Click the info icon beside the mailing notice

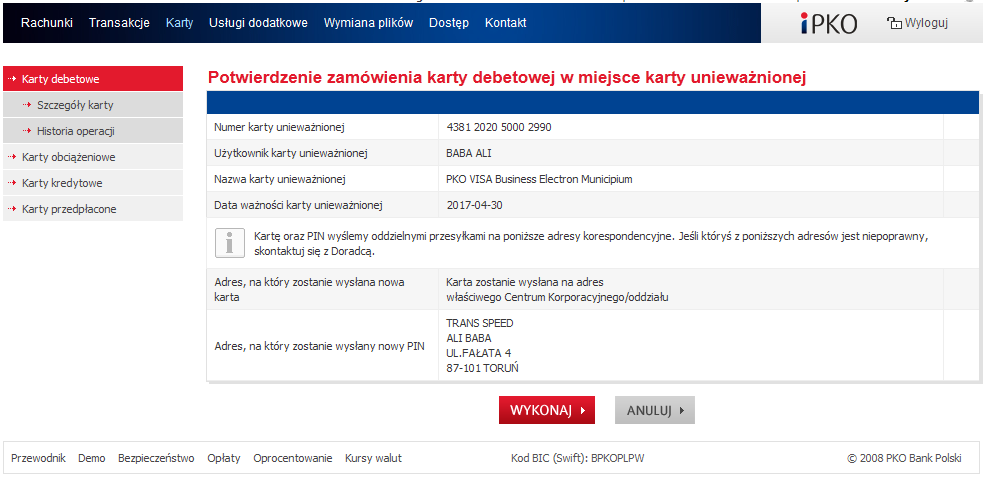click(x=229, y=243)
